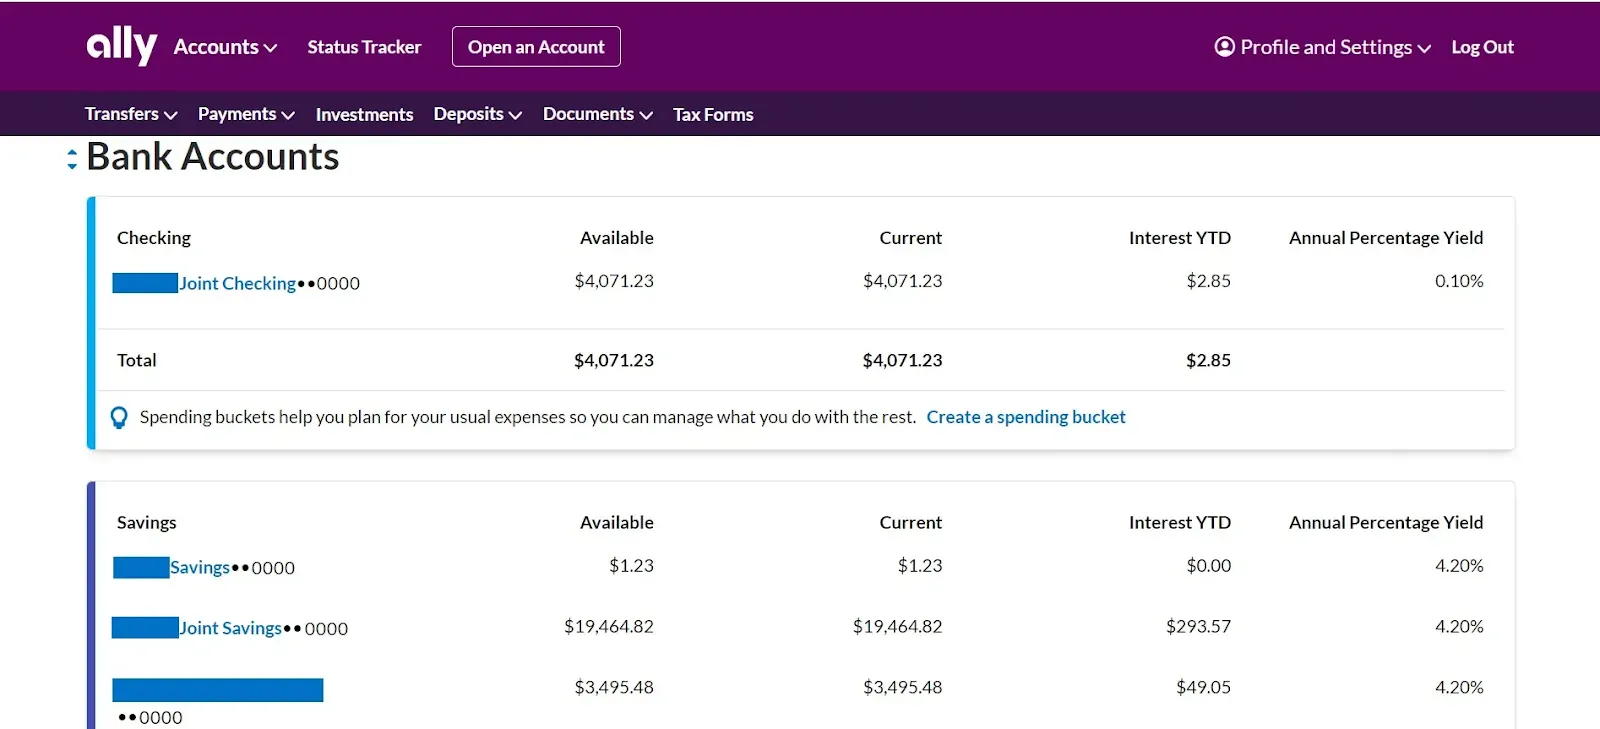Click the Savings section label
Screen dimensions: 1600x729
[147, 522]
